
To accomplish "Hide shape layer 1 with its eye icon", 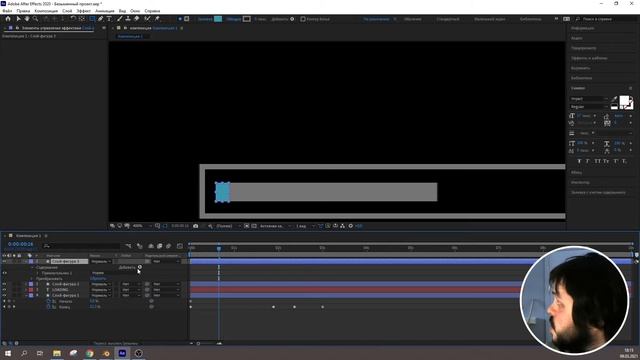I will click(4, 296).
